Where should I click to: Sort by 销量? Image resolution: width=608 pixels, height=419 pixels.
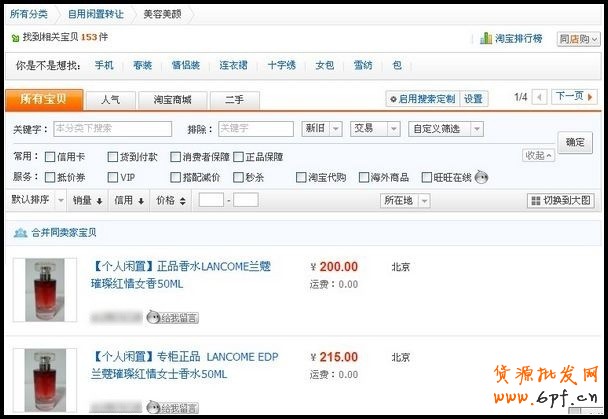pos(88,200)
